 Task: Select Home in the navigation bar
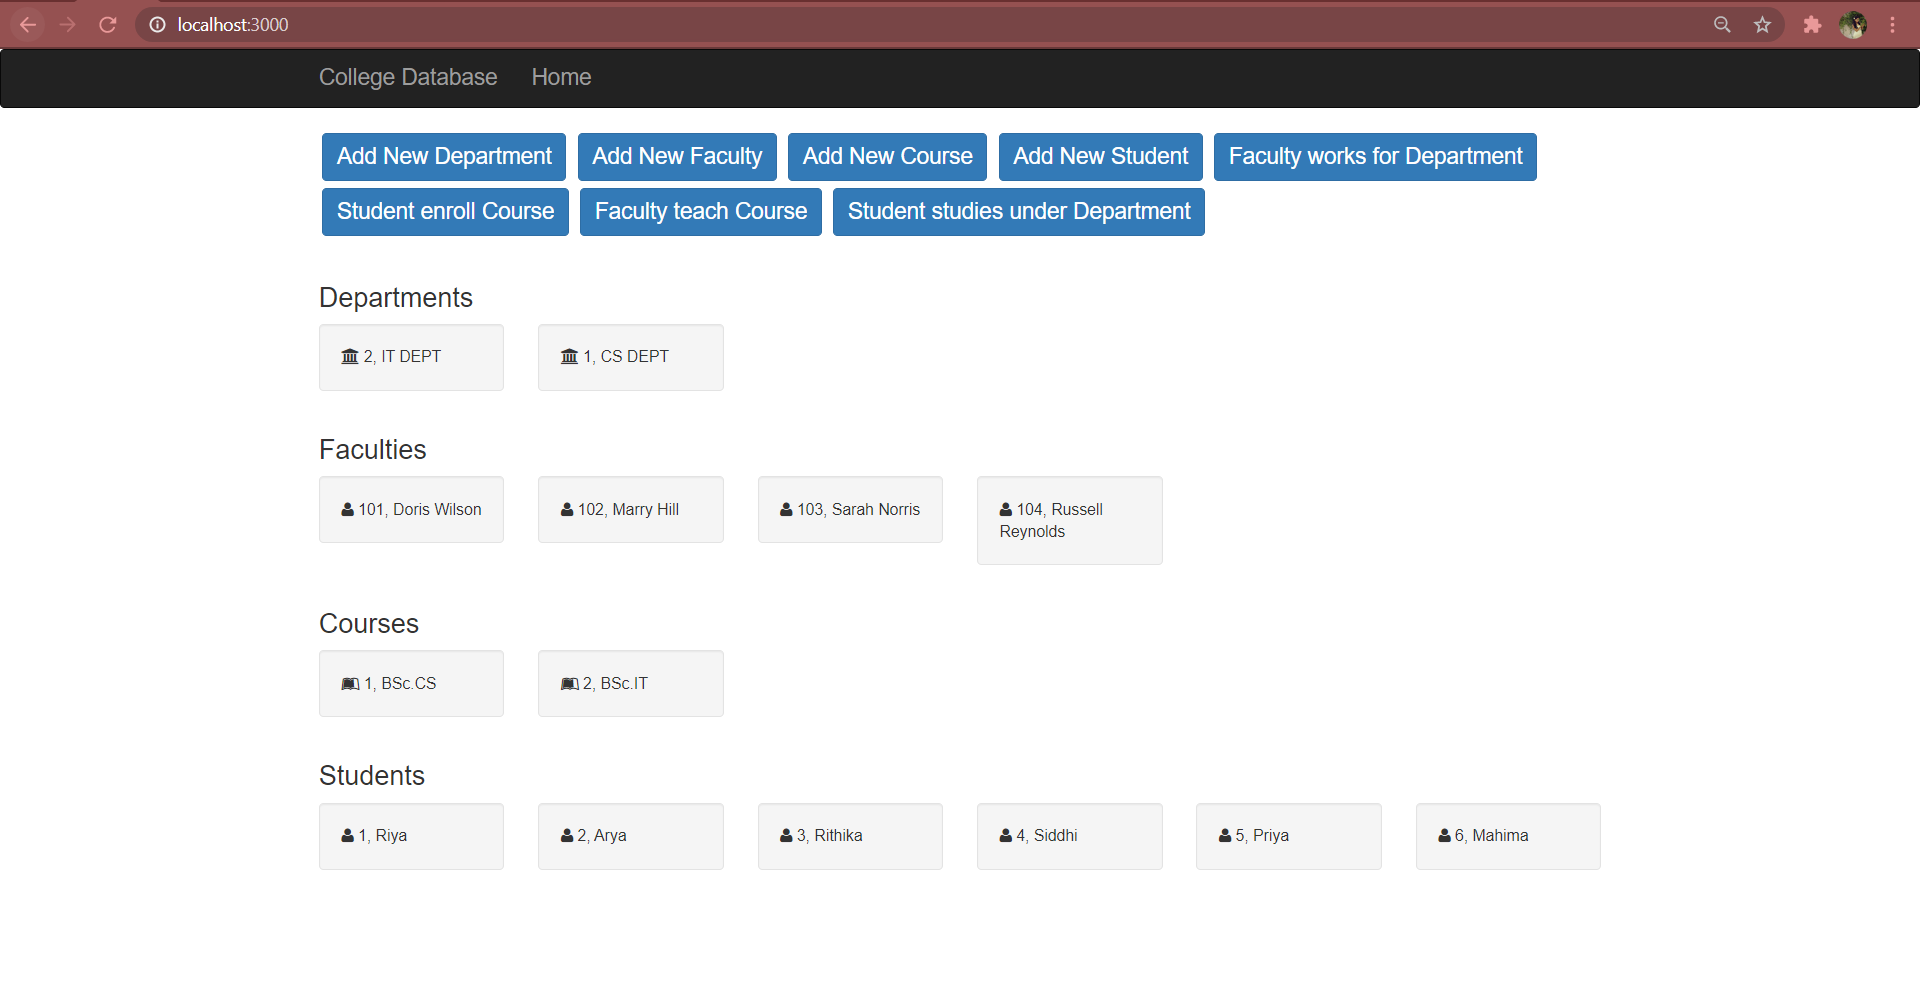click(561, 77)
